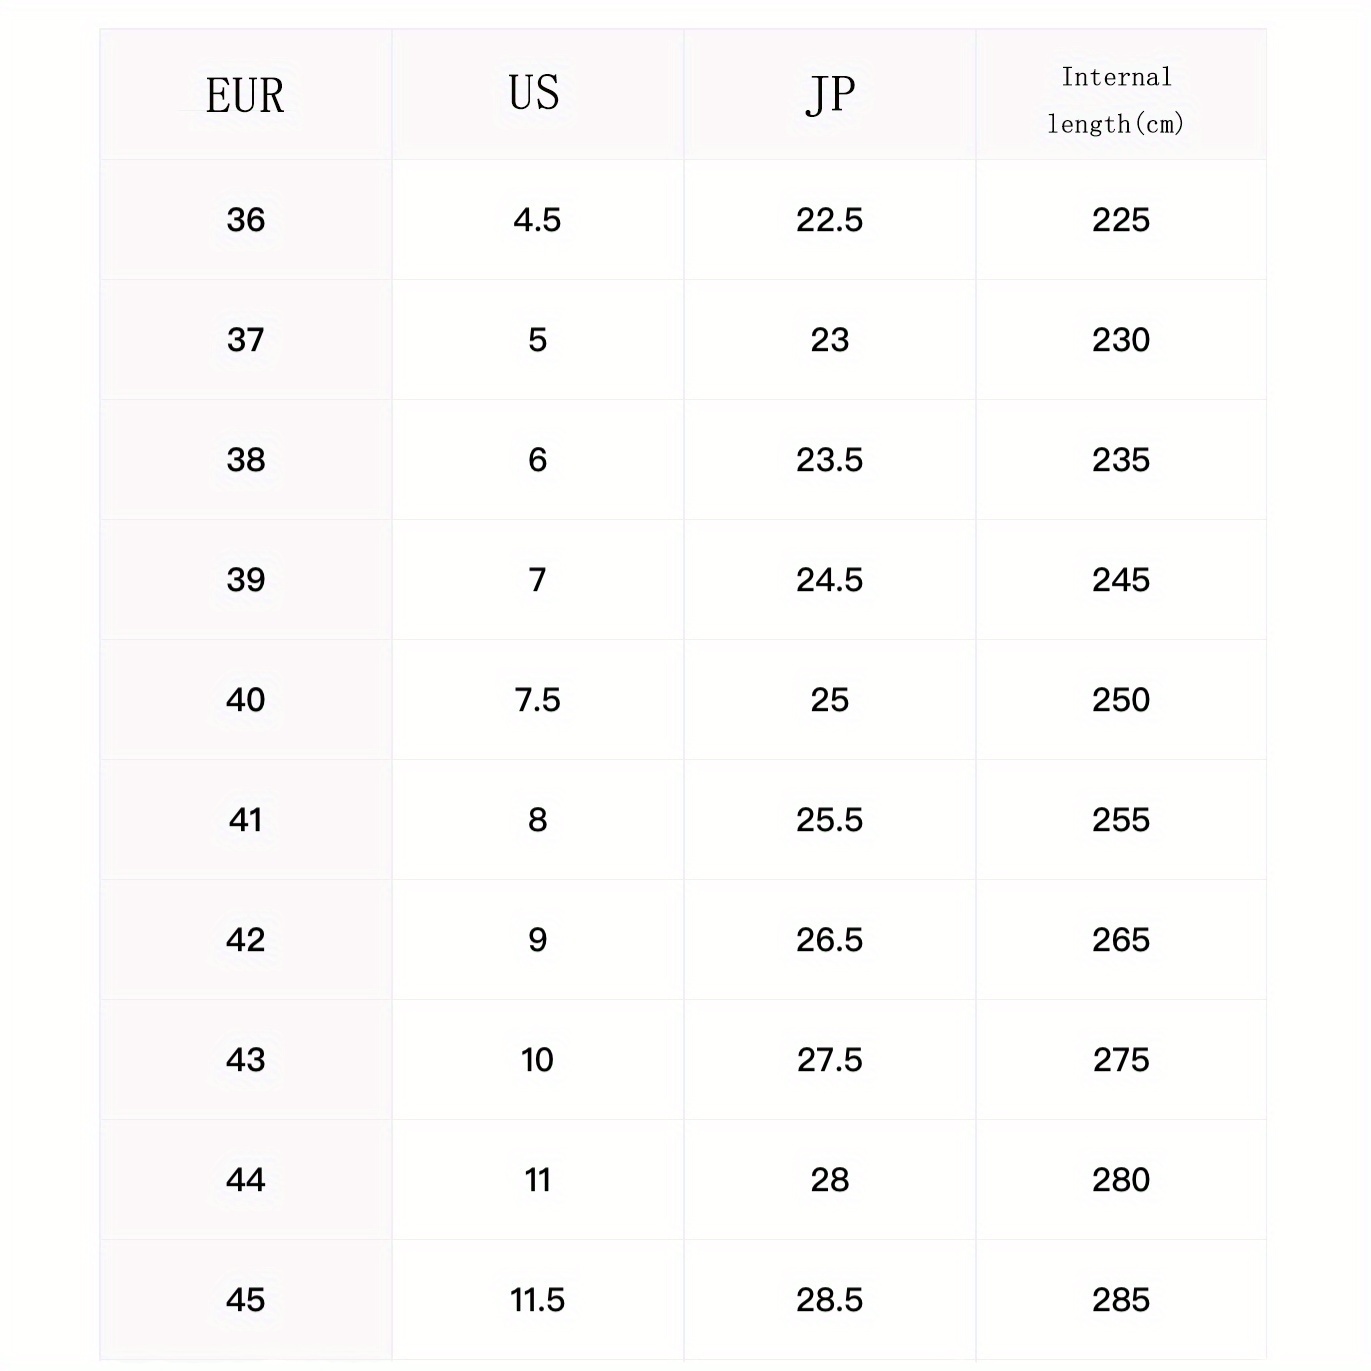Select the EUR size 44 cell
This screenshot has width=1371, height=1371.
tap(245, 1180)
